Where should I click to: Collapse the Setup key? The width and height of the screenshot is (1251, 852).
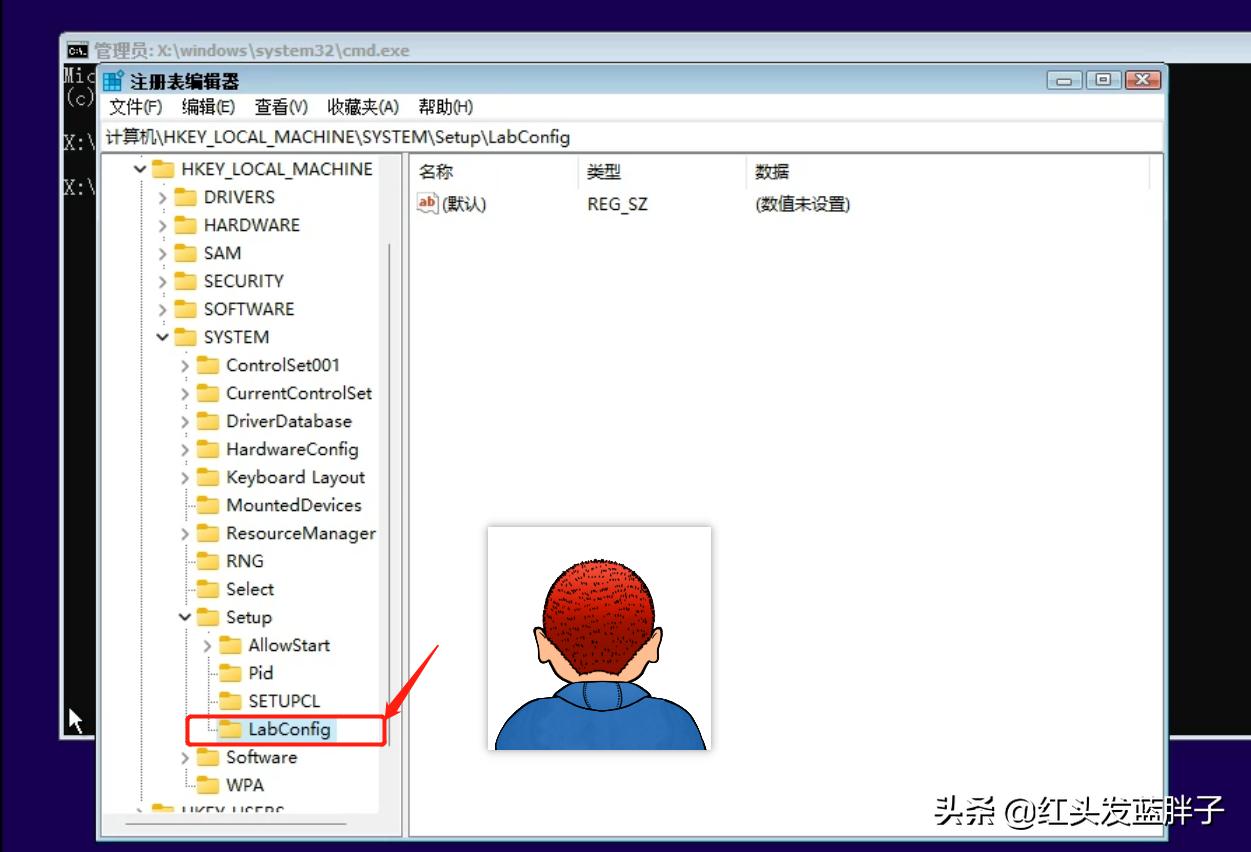point(185,617)
